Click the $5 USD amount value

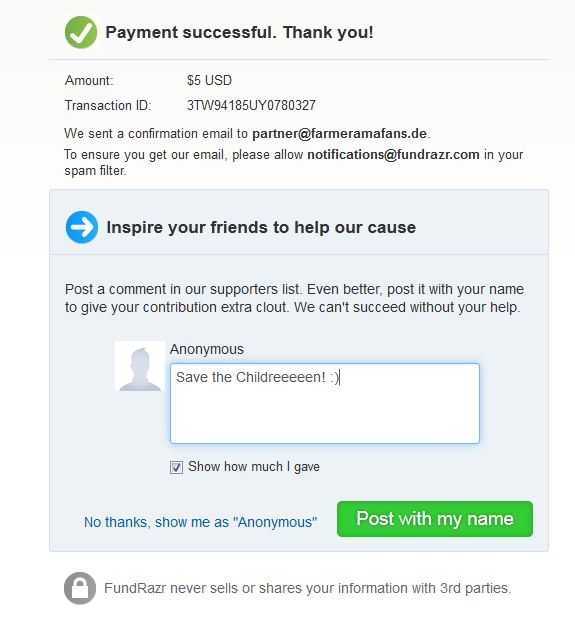[x=209, y=80]
